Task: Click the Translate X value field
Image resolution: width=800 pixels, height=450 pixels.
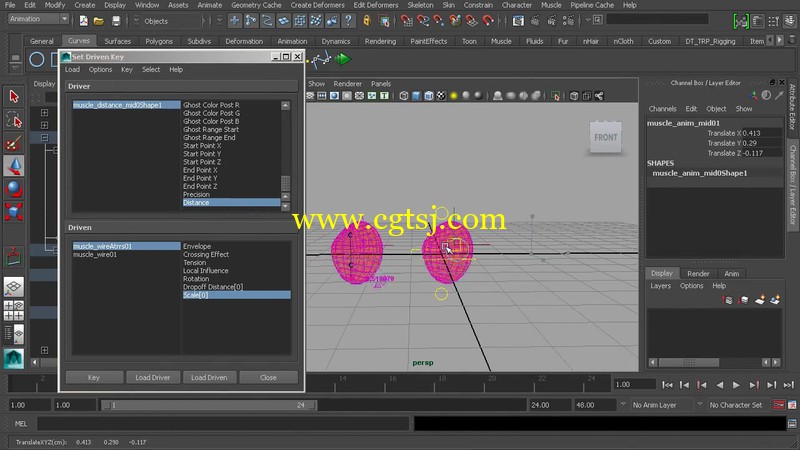Action: pos(761,133)
